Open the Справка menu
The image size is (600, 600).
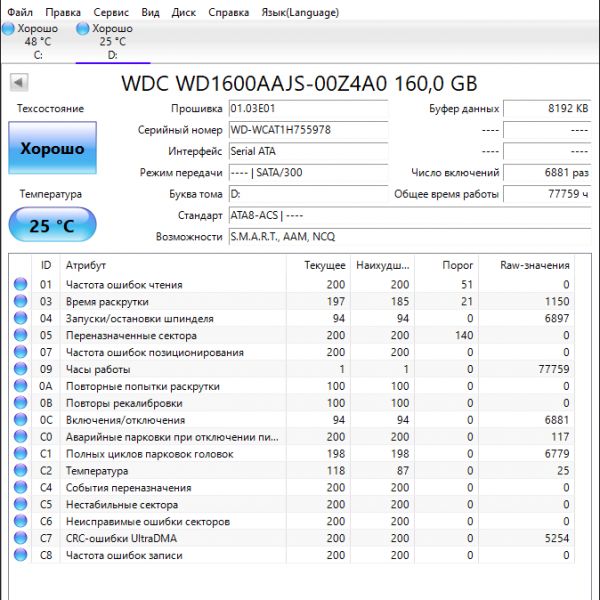click(x=228, y=13)
